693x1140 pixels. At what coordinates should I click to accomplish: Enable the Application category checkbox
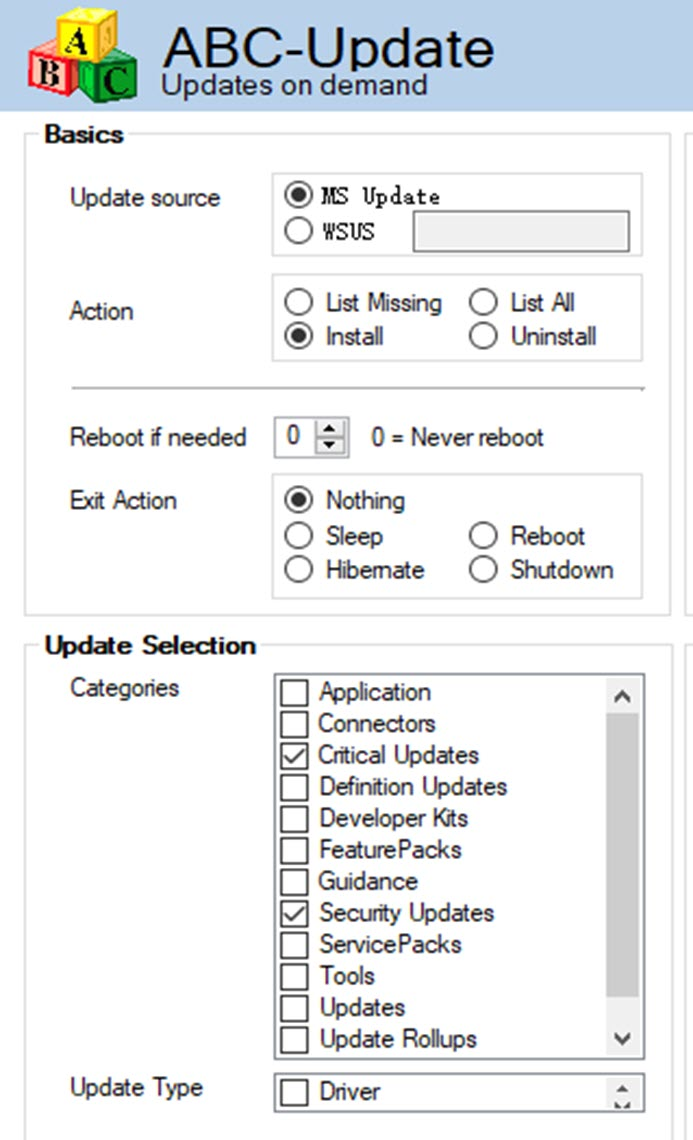tap(294, 692)
